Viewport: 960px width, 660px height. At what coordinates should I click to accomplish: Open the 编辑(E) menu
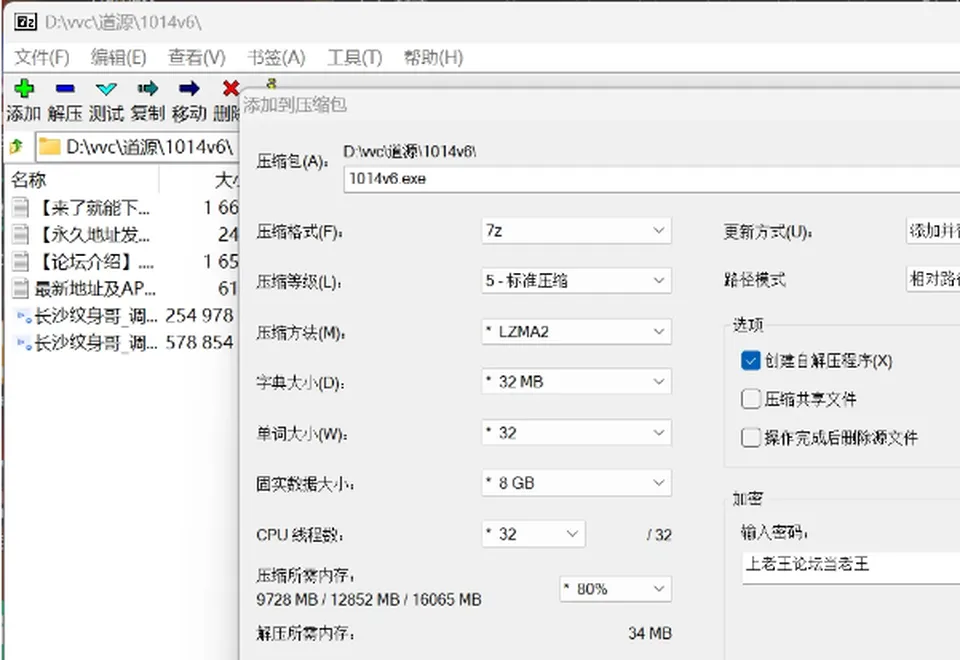(119, 58)
